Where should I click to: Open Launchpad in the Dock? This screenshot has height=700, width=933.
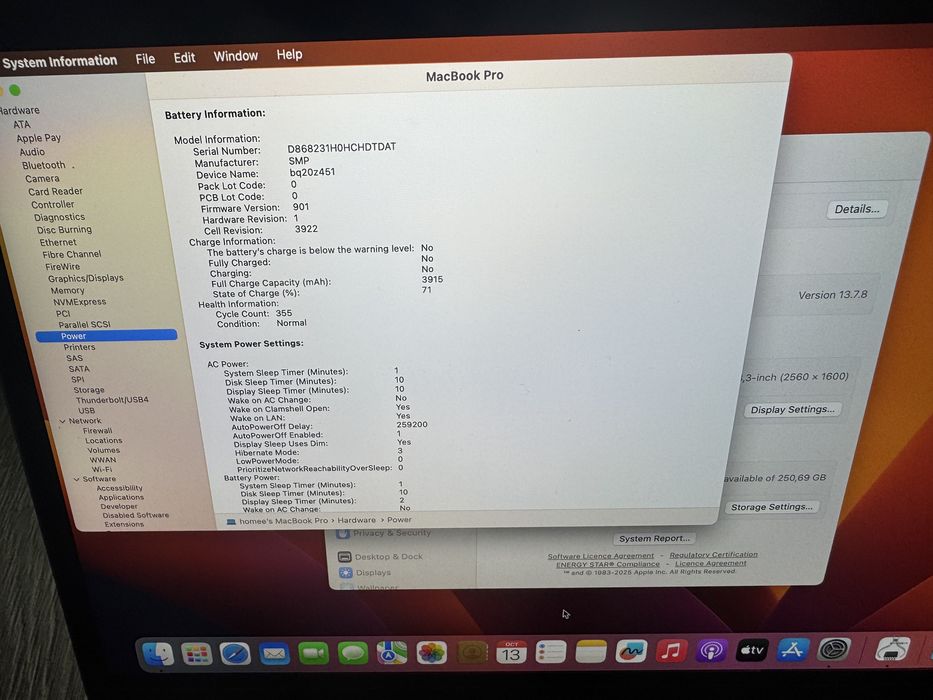pos(197,654)
